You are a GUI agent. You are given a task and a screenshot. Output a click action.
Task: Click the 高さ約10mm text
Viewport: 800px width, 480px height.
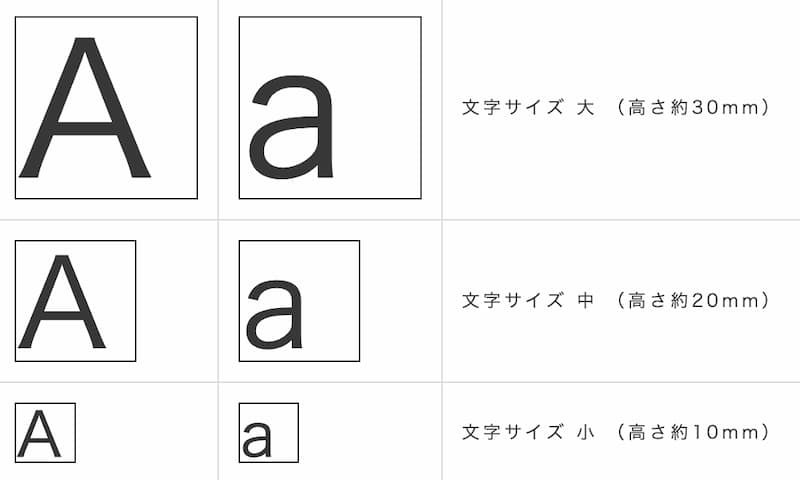(694, 432)
